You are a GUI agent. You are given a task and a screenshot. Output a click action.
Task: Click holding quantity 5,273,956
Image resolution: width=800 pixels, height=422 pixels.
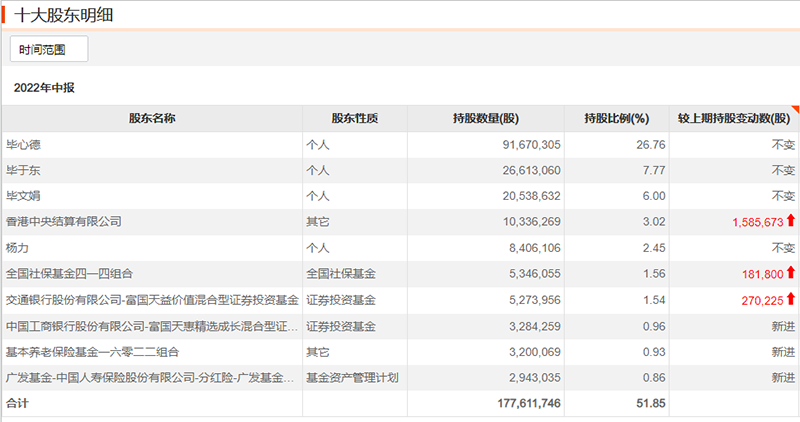(x=534, y=300)
